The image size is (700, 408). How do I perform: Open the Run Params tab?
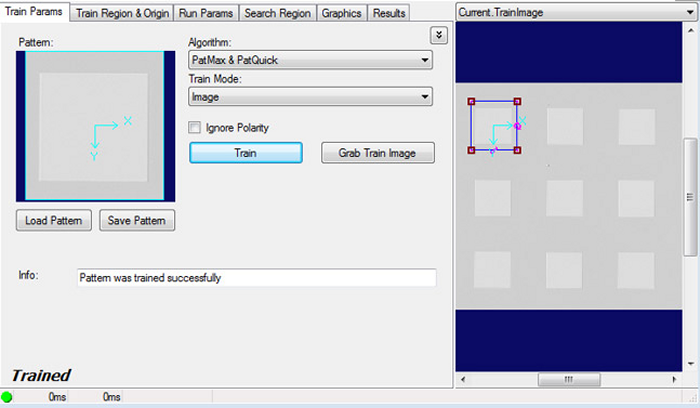point(207,13)
